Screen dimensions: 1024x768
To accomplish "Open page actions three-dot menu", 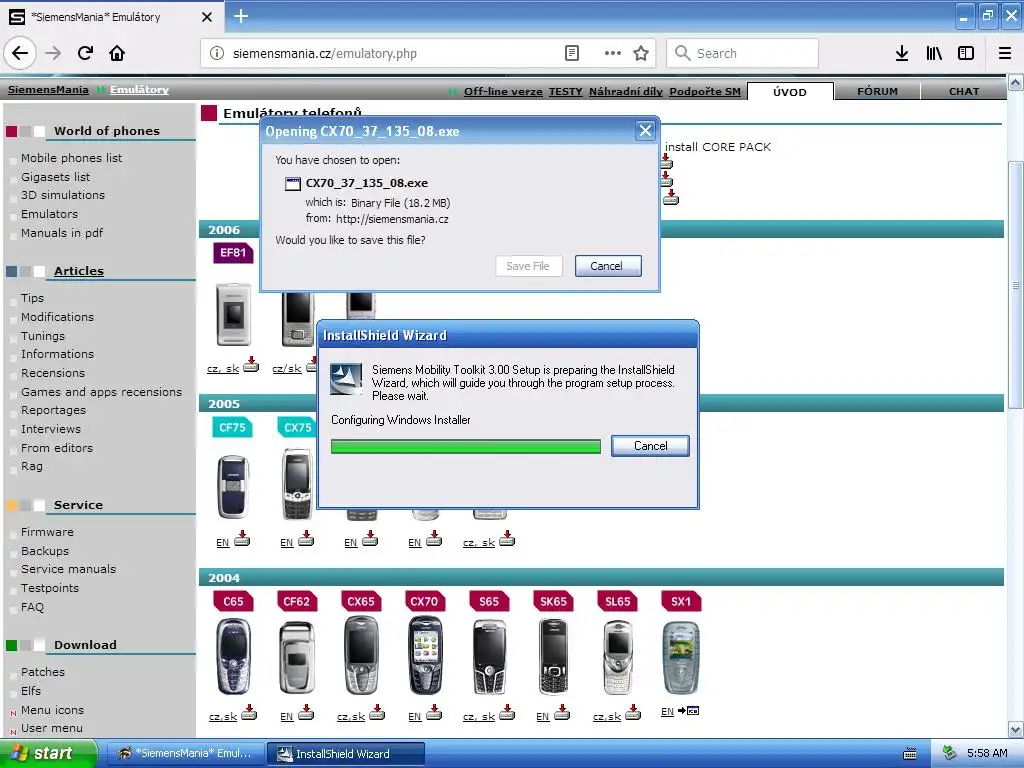I will [x=613, y=54].
